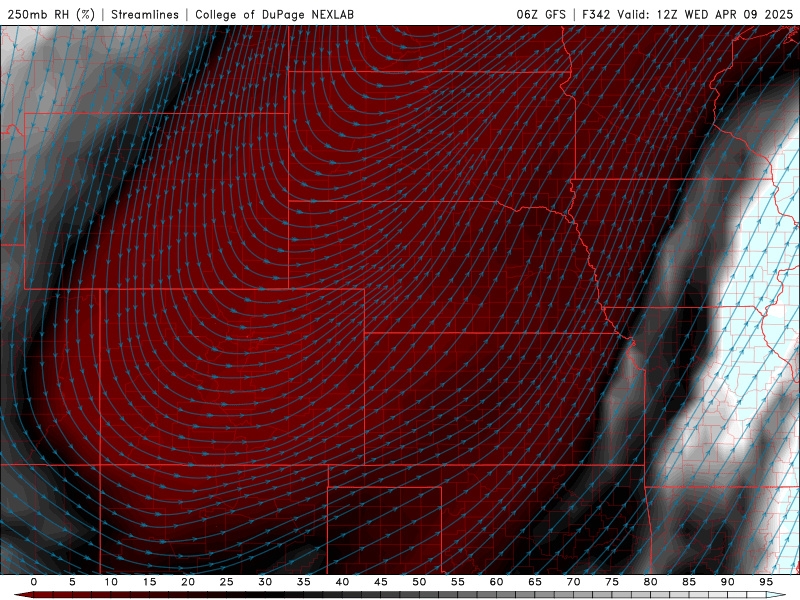Click the colorbar label "0"
800x600 pixels.
[x=34, y=582]
